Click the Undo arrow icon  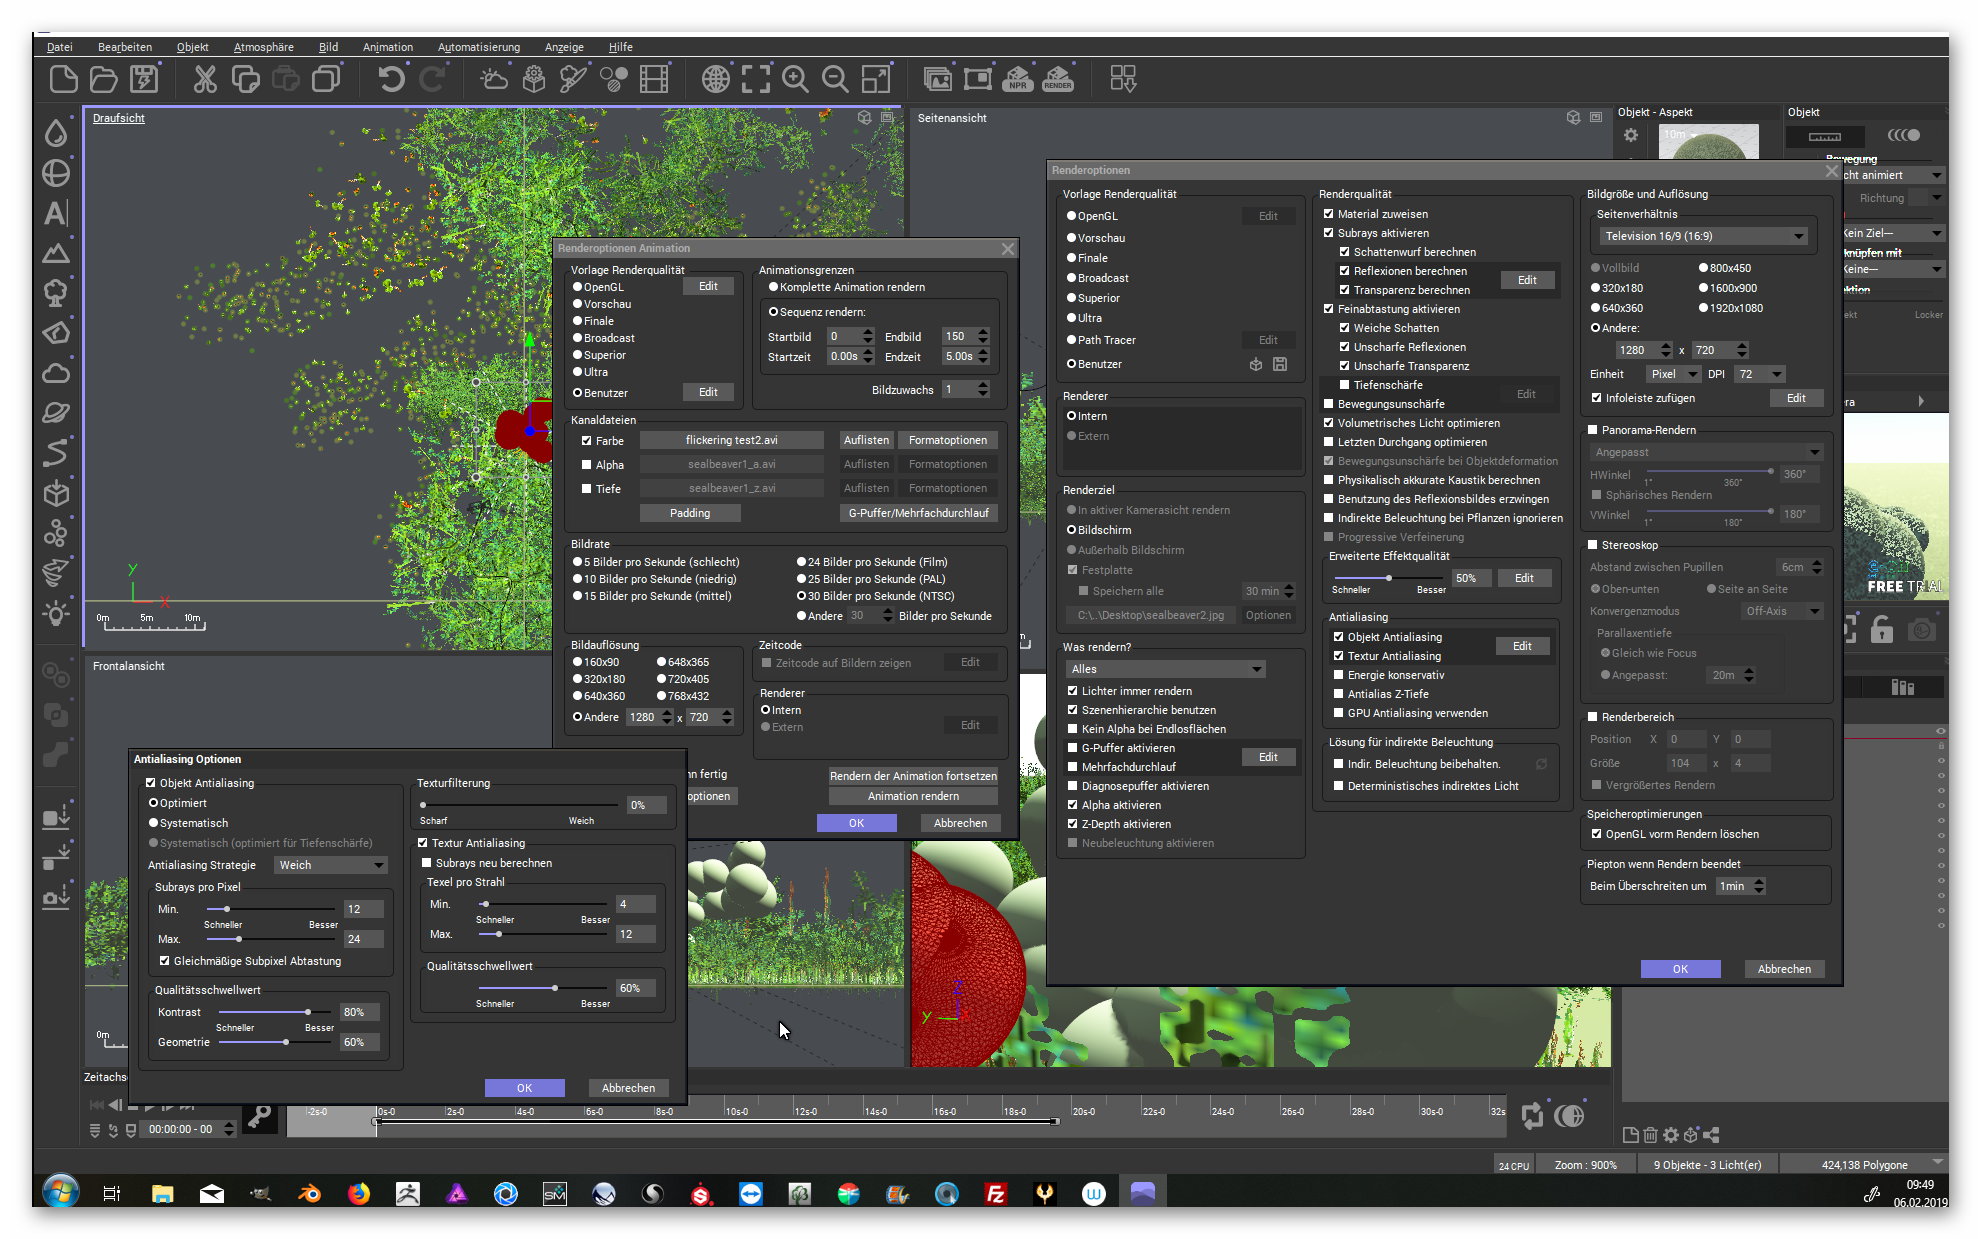(391, 79)
